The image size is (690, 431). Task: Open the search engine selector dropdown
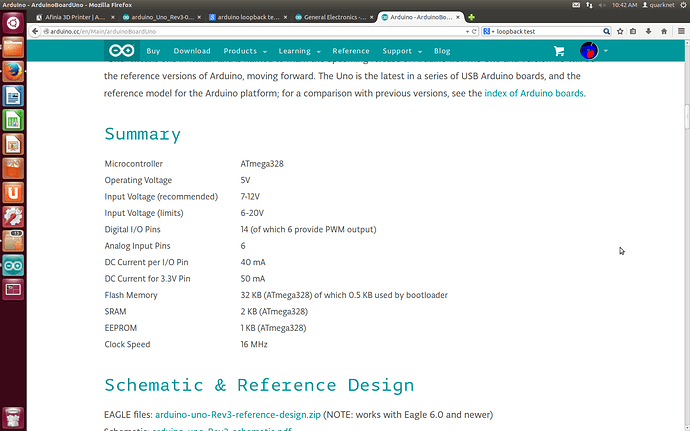pos(489,31)
